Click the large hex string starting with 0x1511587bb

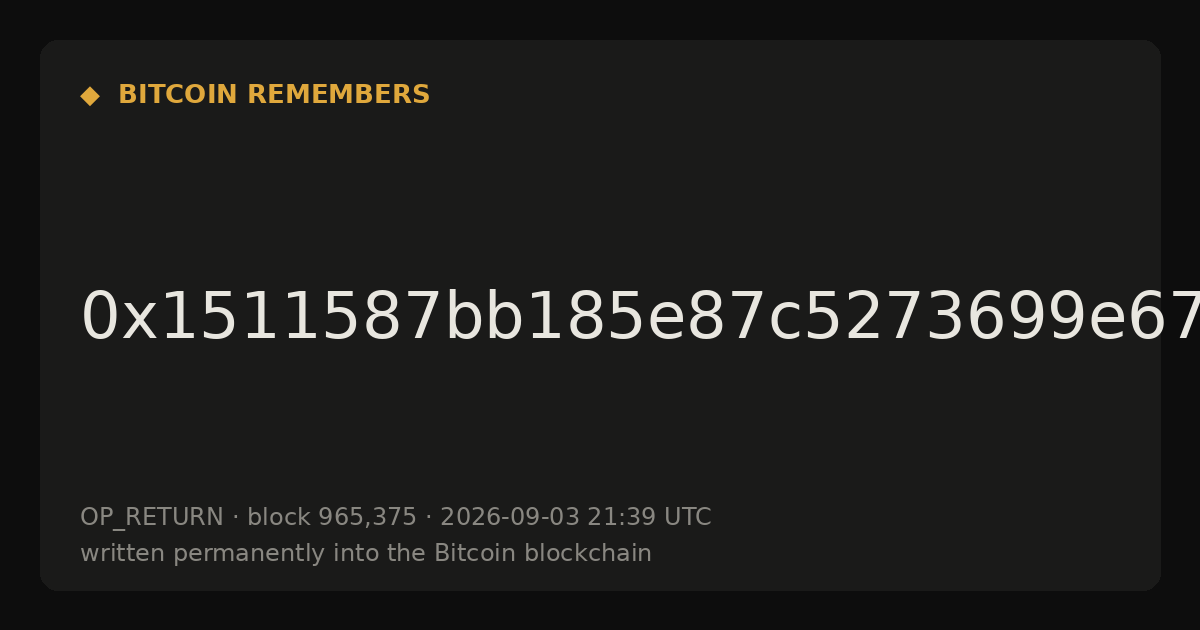click(x=640, y=318)
